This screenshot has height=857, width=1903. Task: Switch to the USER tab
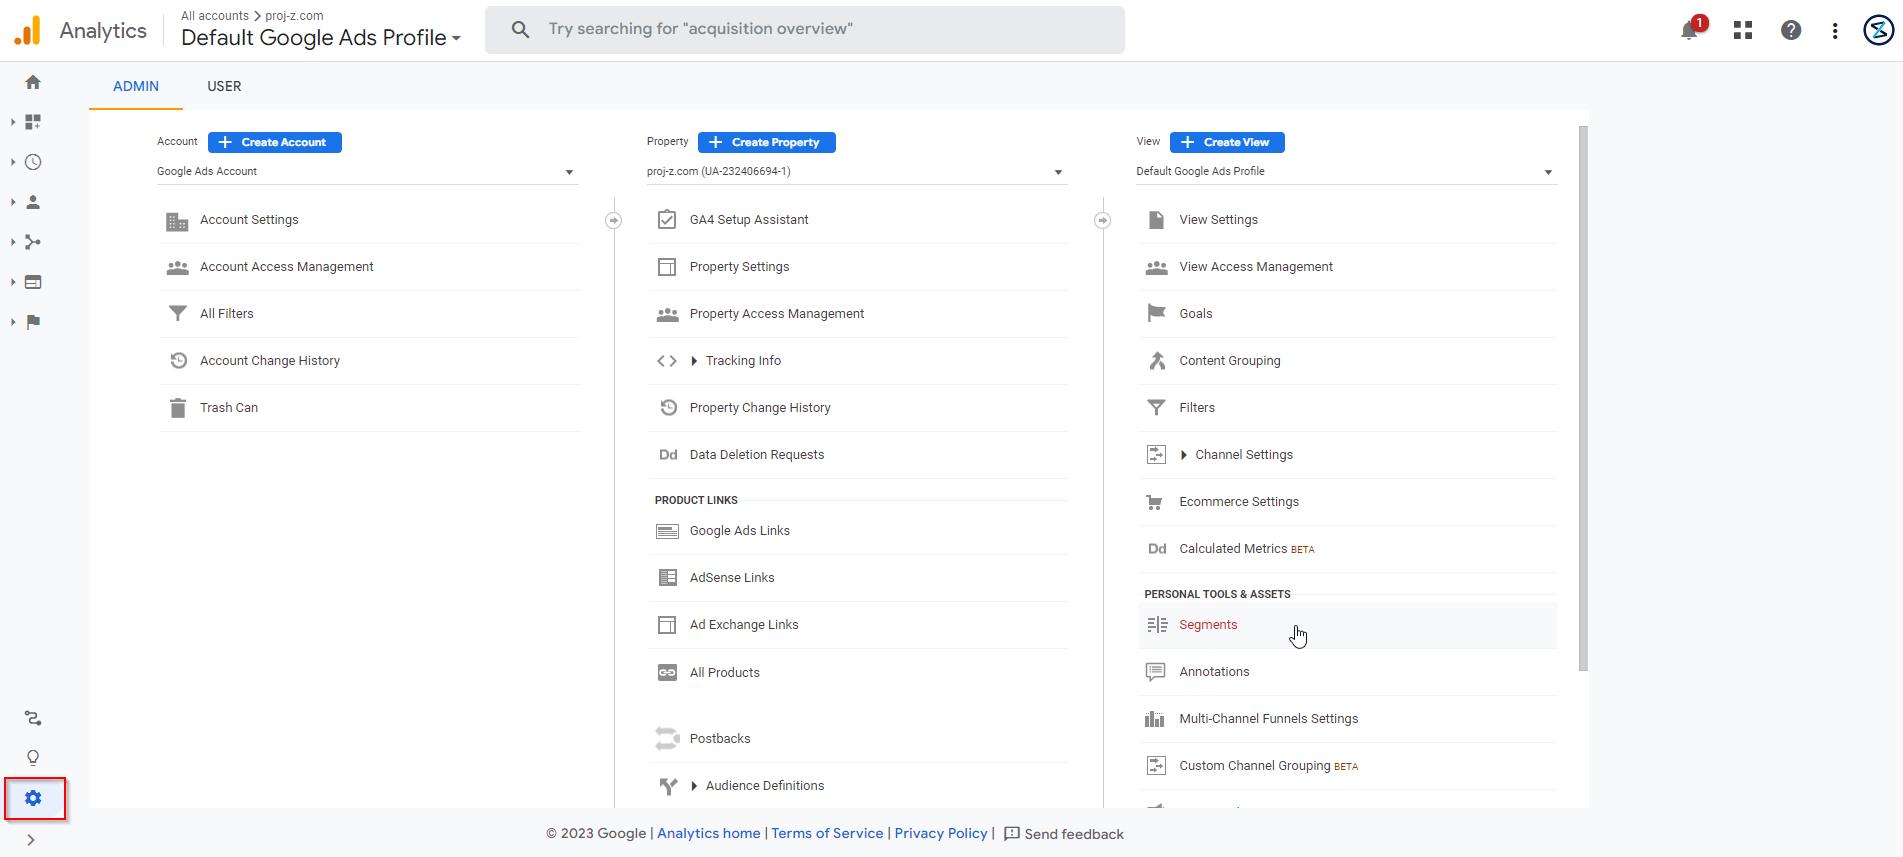[x=224, y=86]
